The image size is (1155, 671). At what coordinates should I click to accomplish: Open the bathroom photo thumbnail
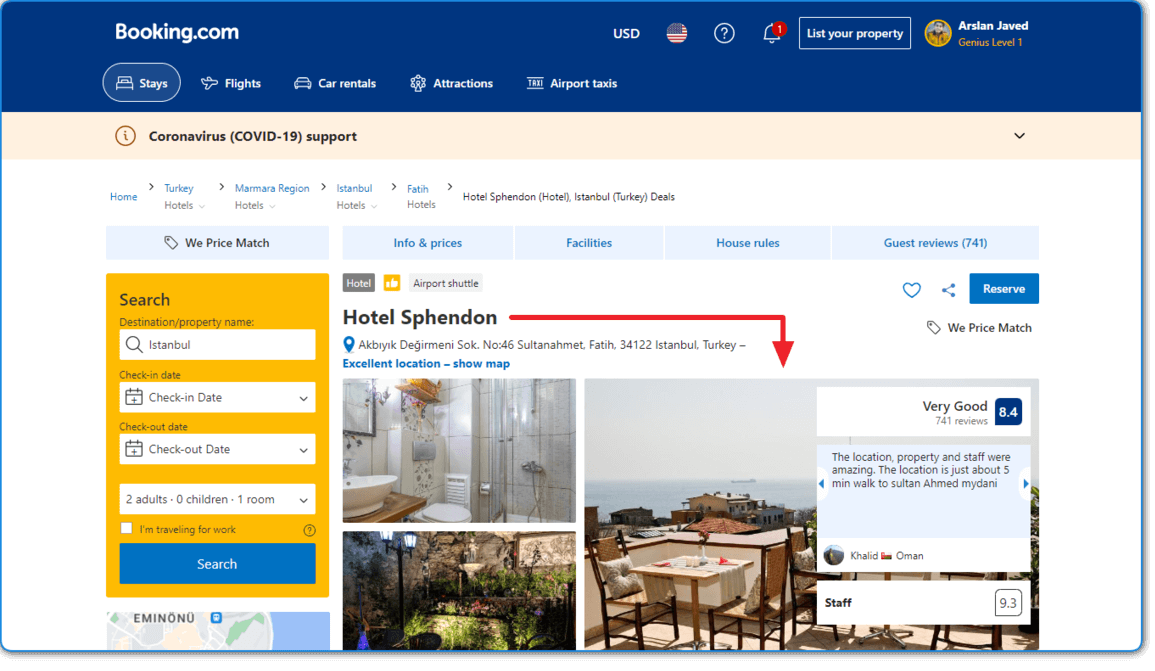(459, 451)
